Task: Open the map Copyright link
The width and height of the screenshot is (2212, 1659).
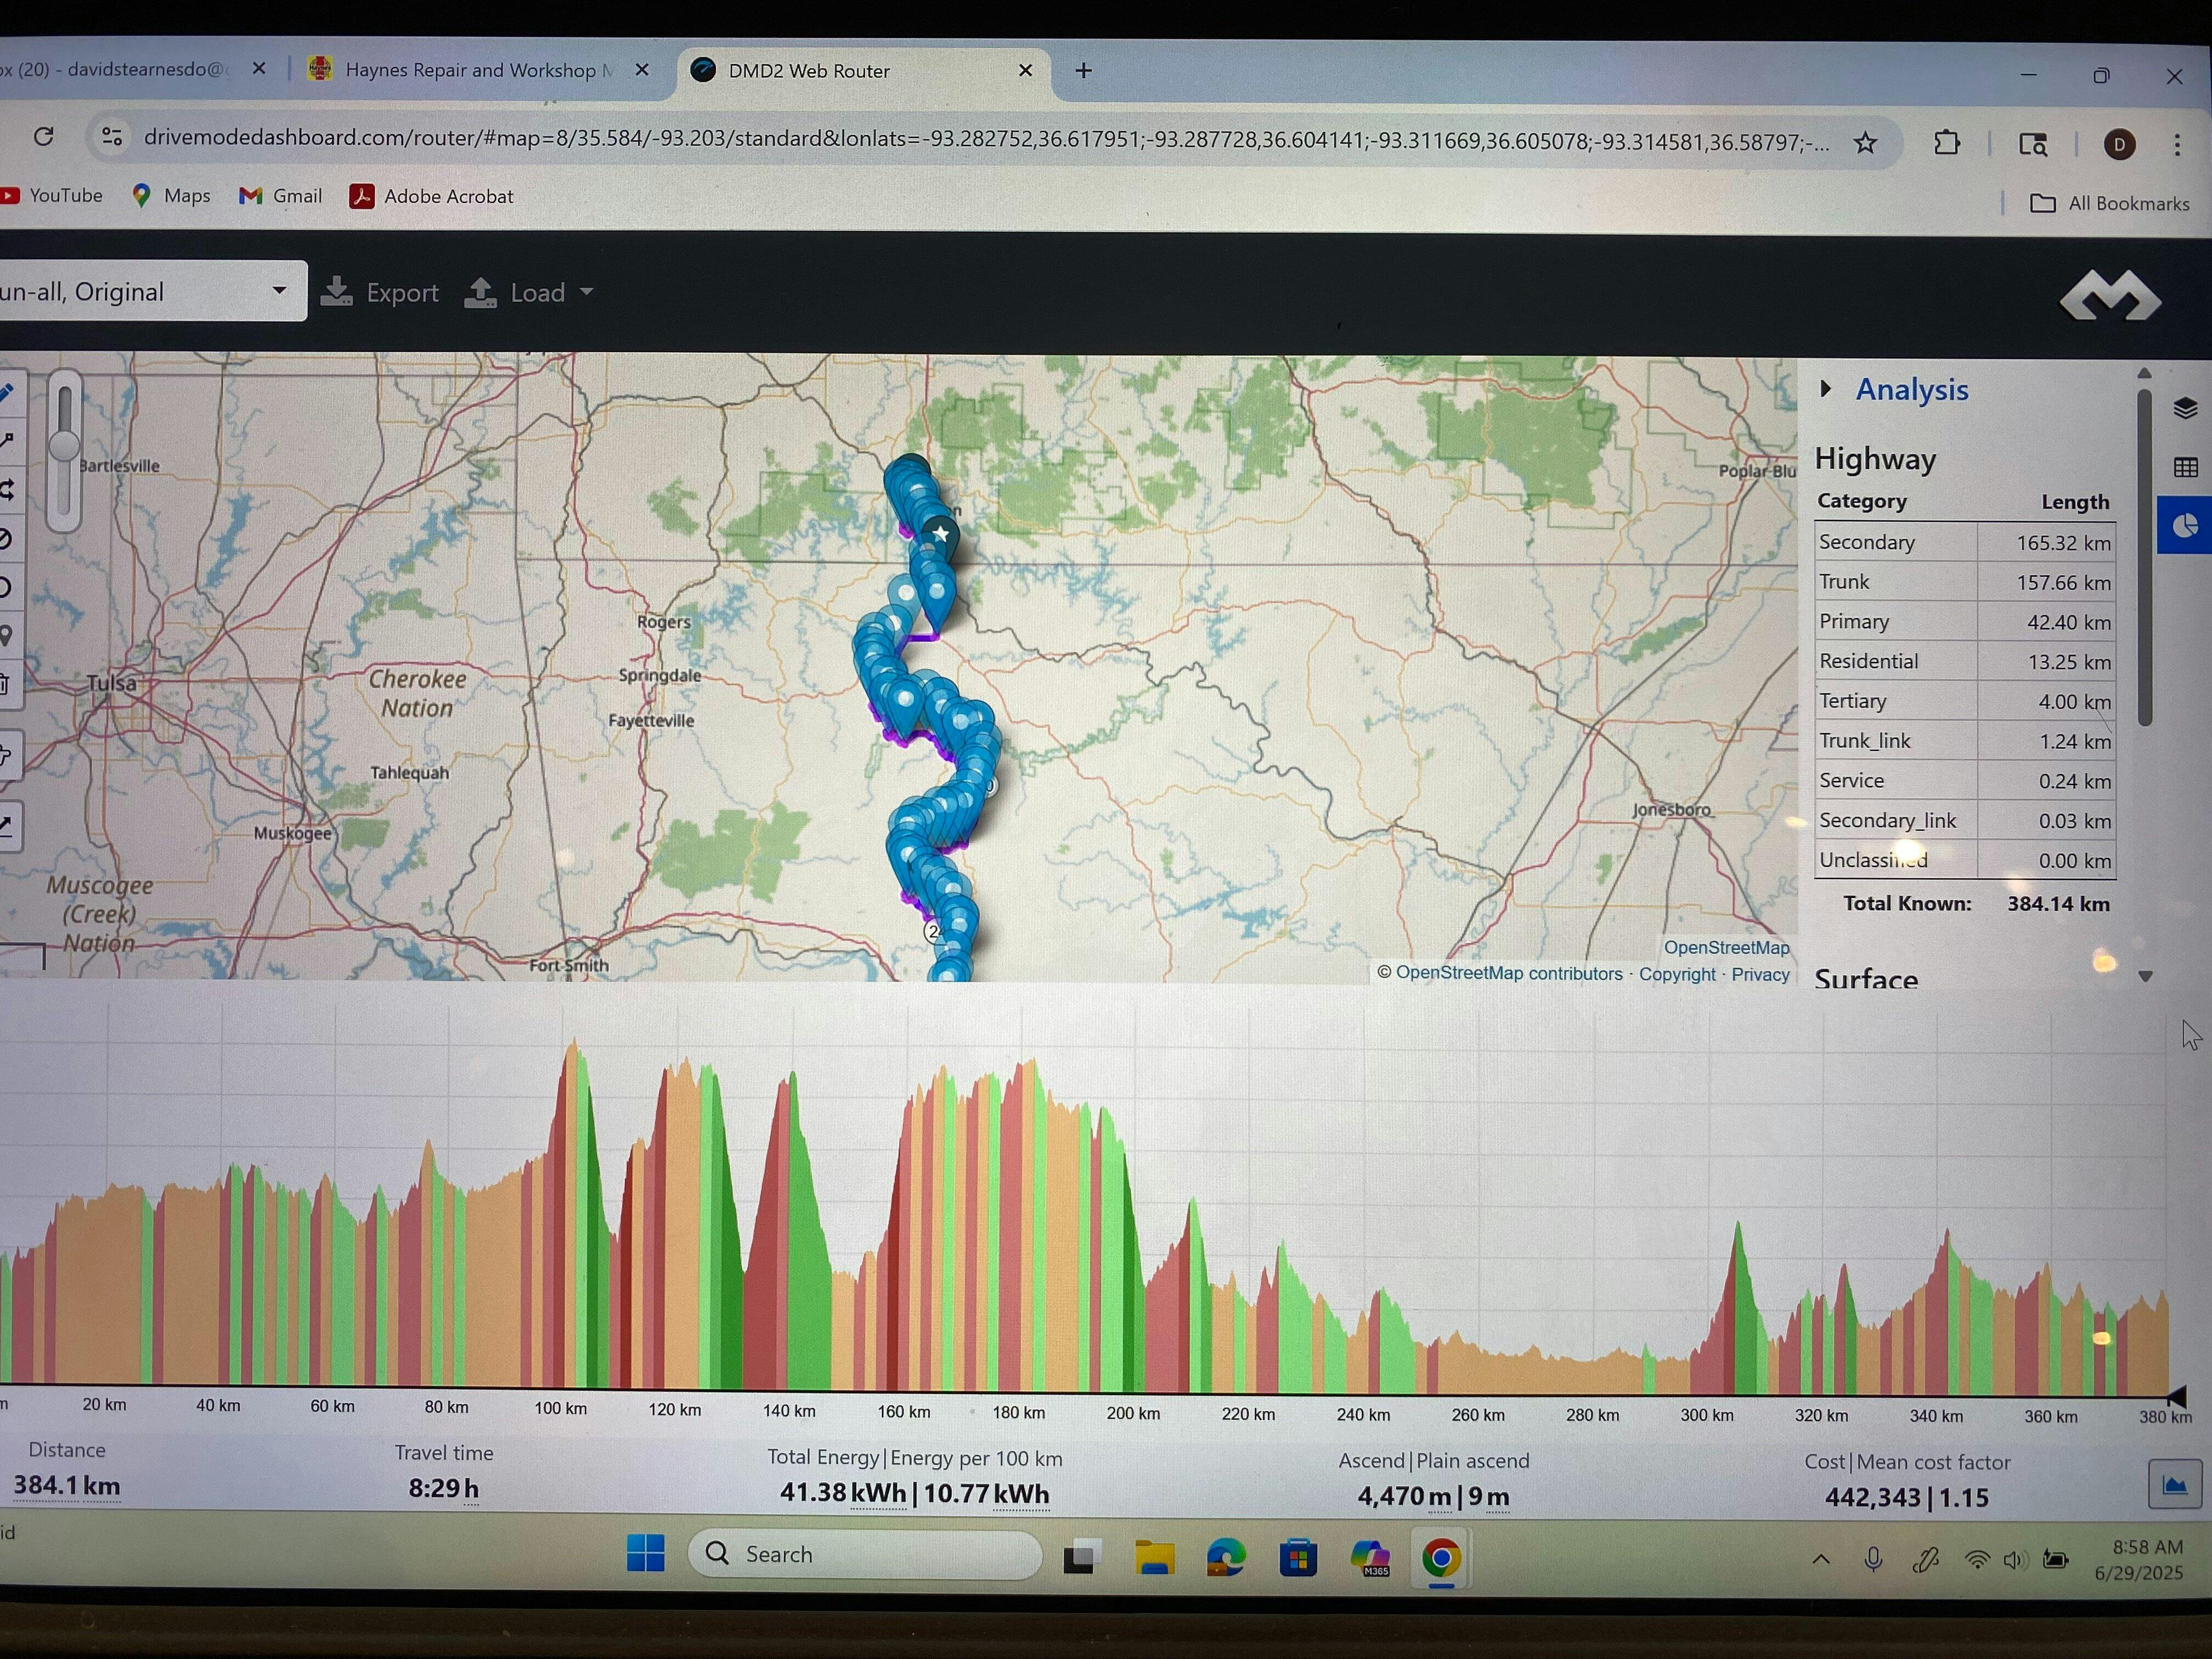Action: click(1677, 974)
